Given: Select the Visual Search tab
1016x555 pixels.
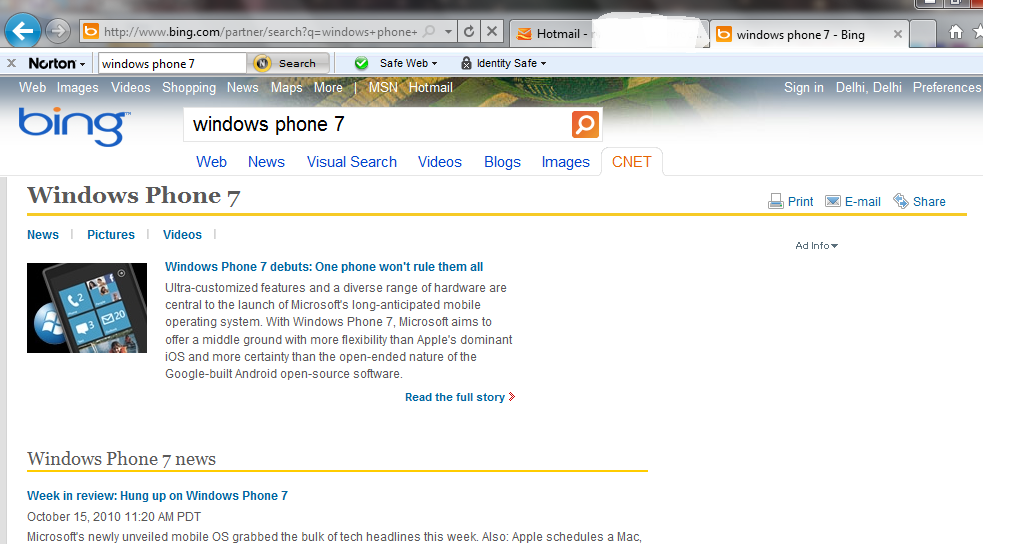Looking at the screenshot, I should [352, 162].
